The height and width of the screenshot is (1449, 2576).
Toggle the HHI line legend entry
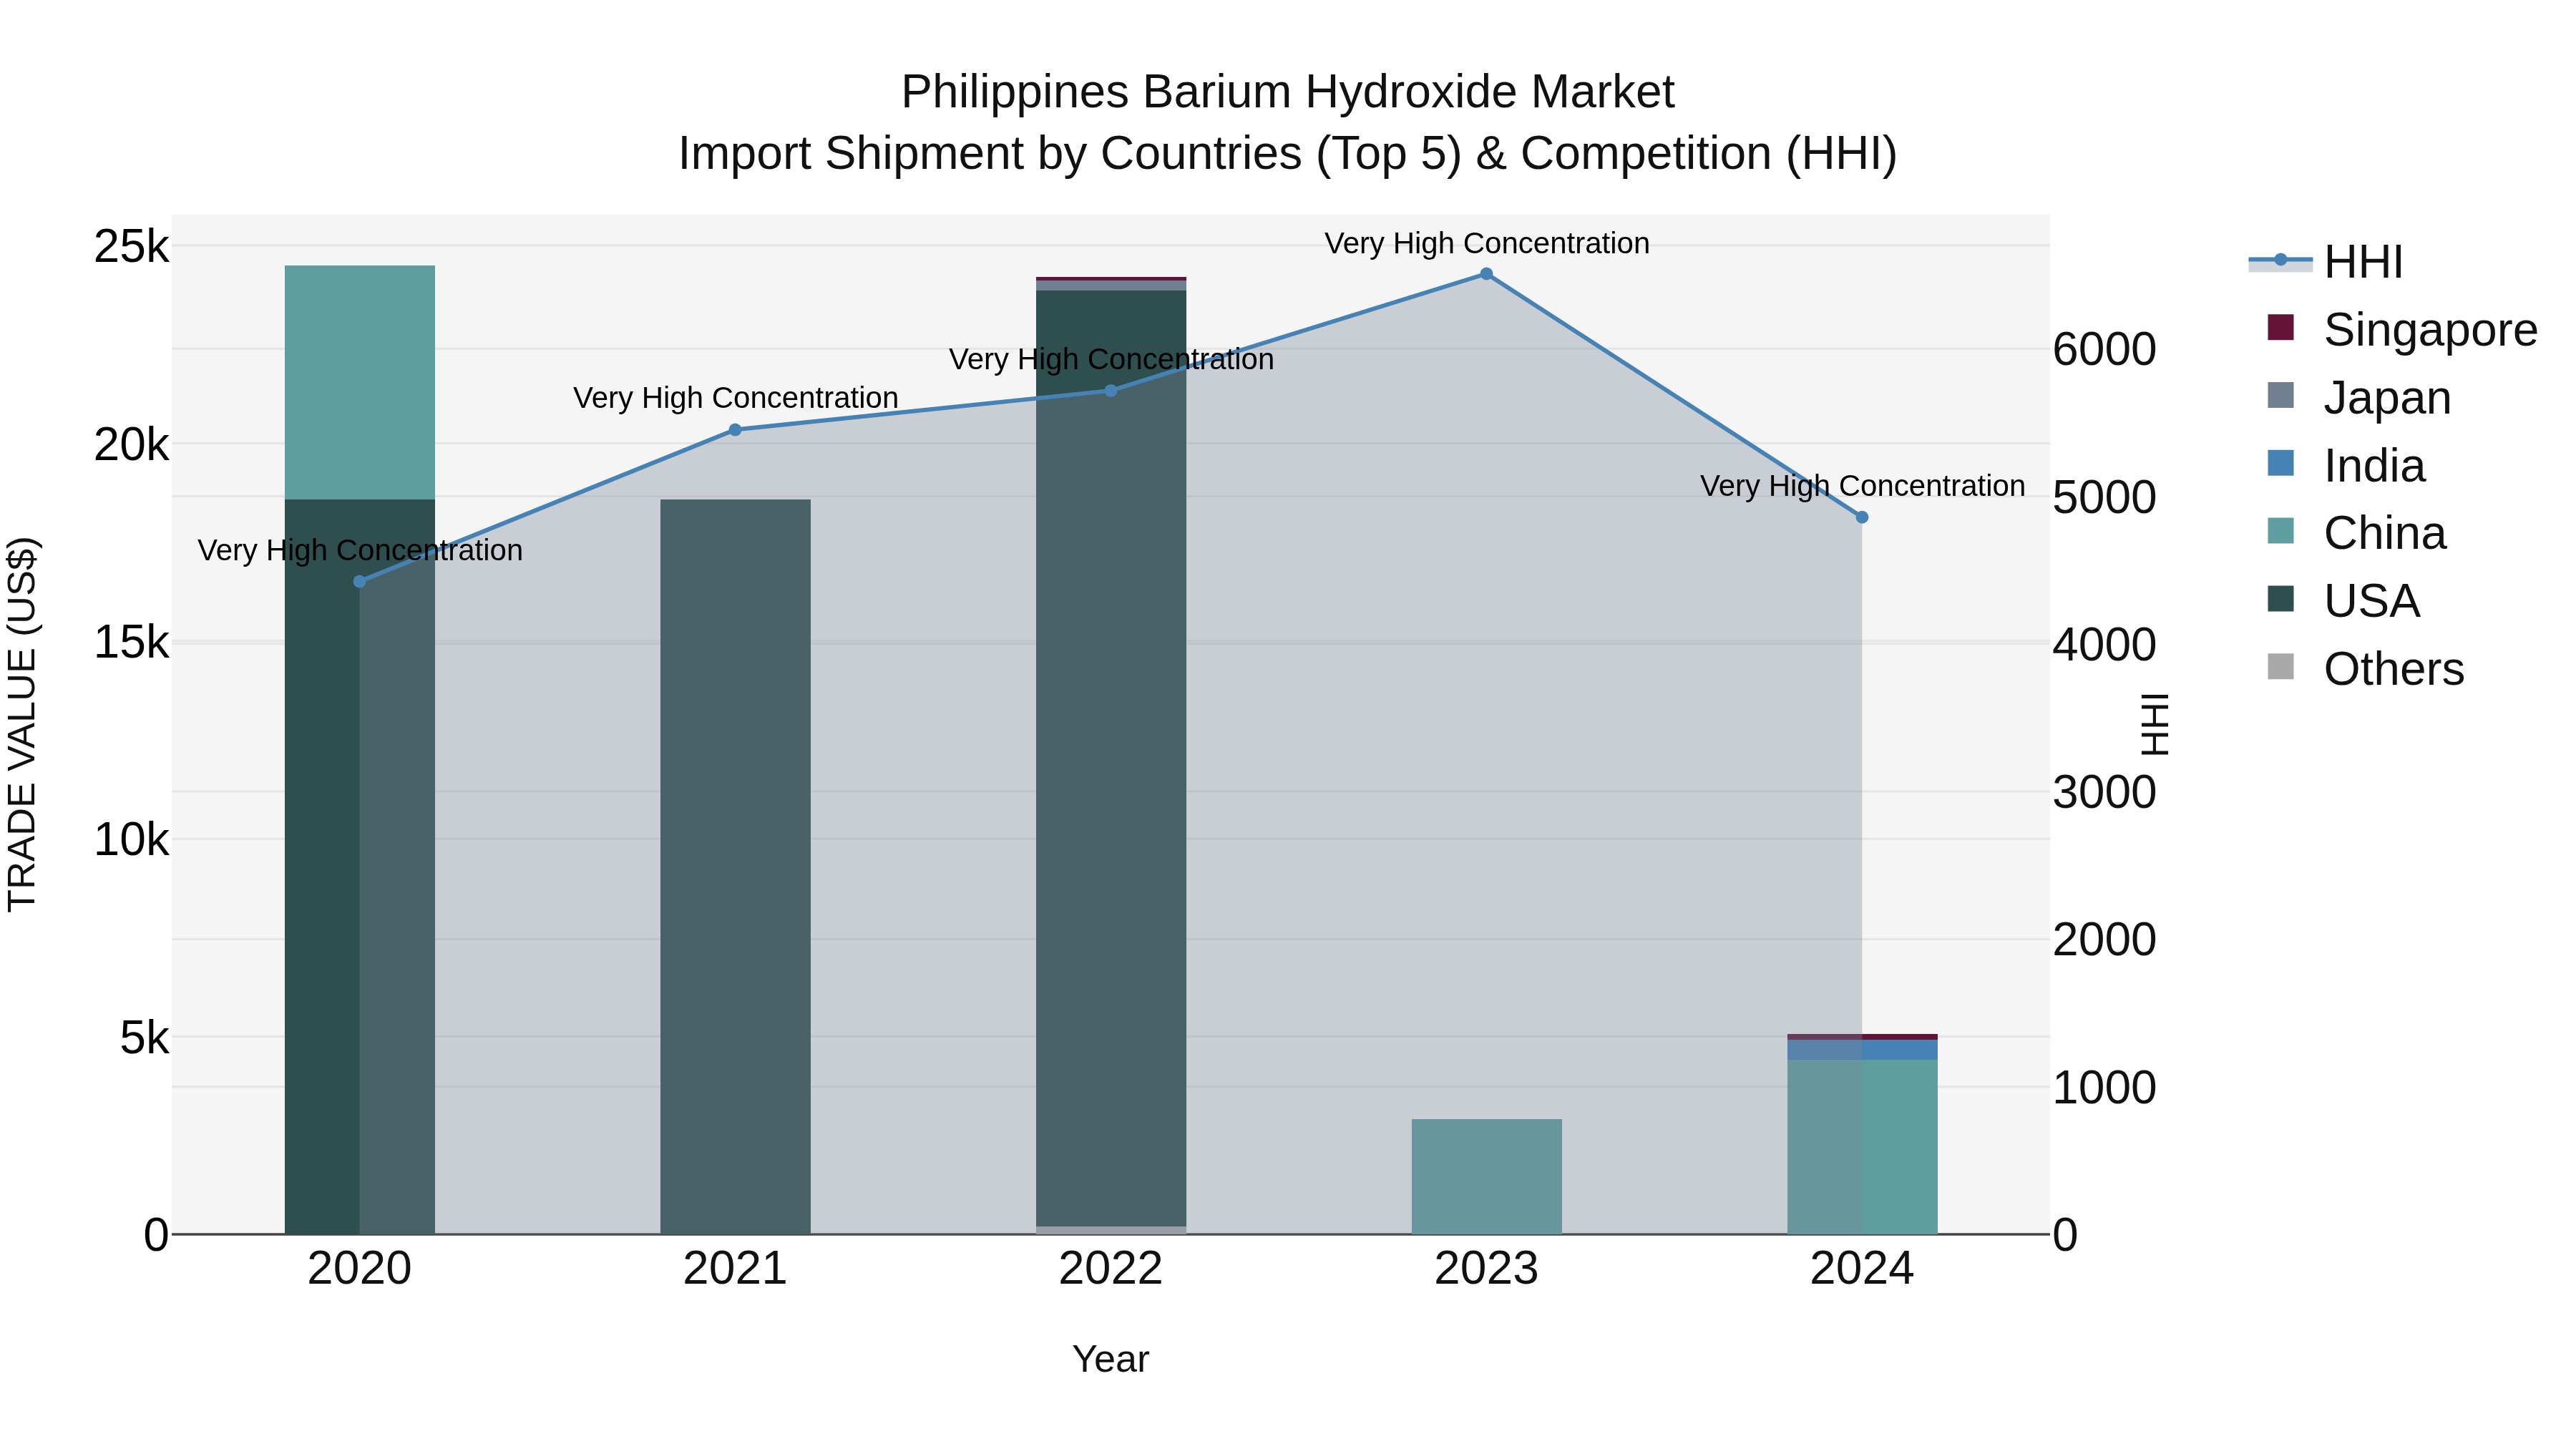(x=2326, y=261)
